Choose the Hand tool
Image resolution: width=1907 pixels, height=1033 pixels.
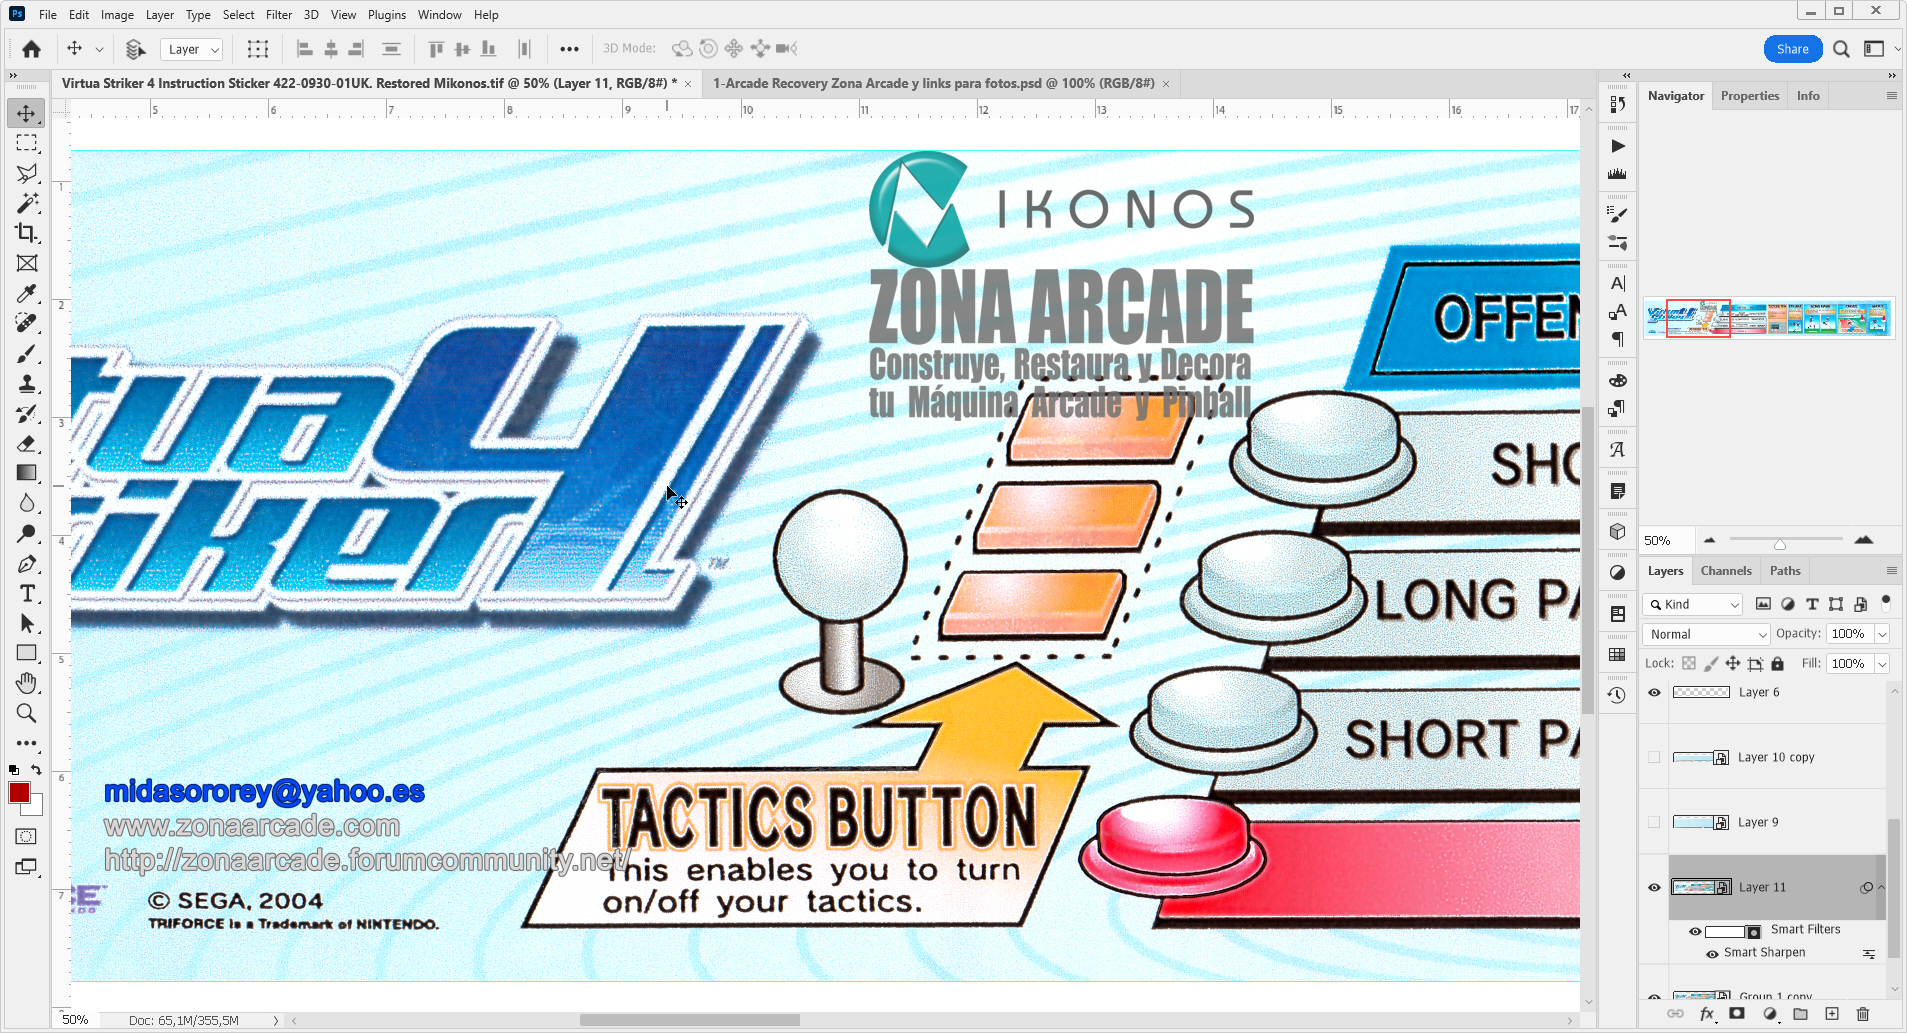point(27,683)
